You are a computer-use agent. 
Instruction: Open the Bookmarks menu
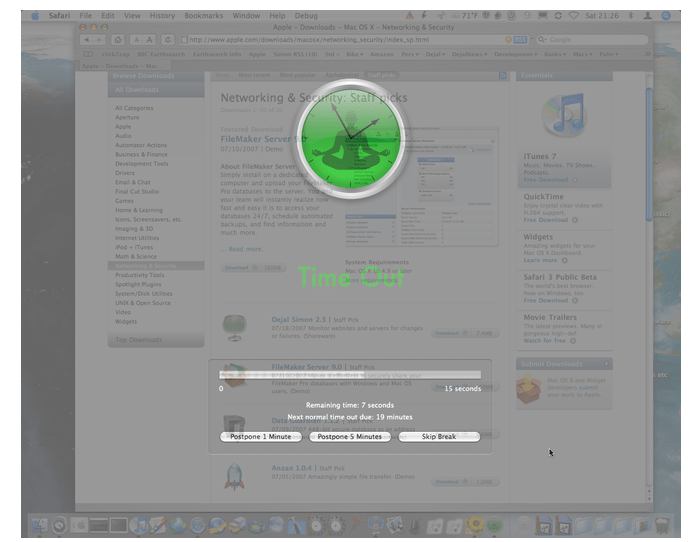(203, 16)
